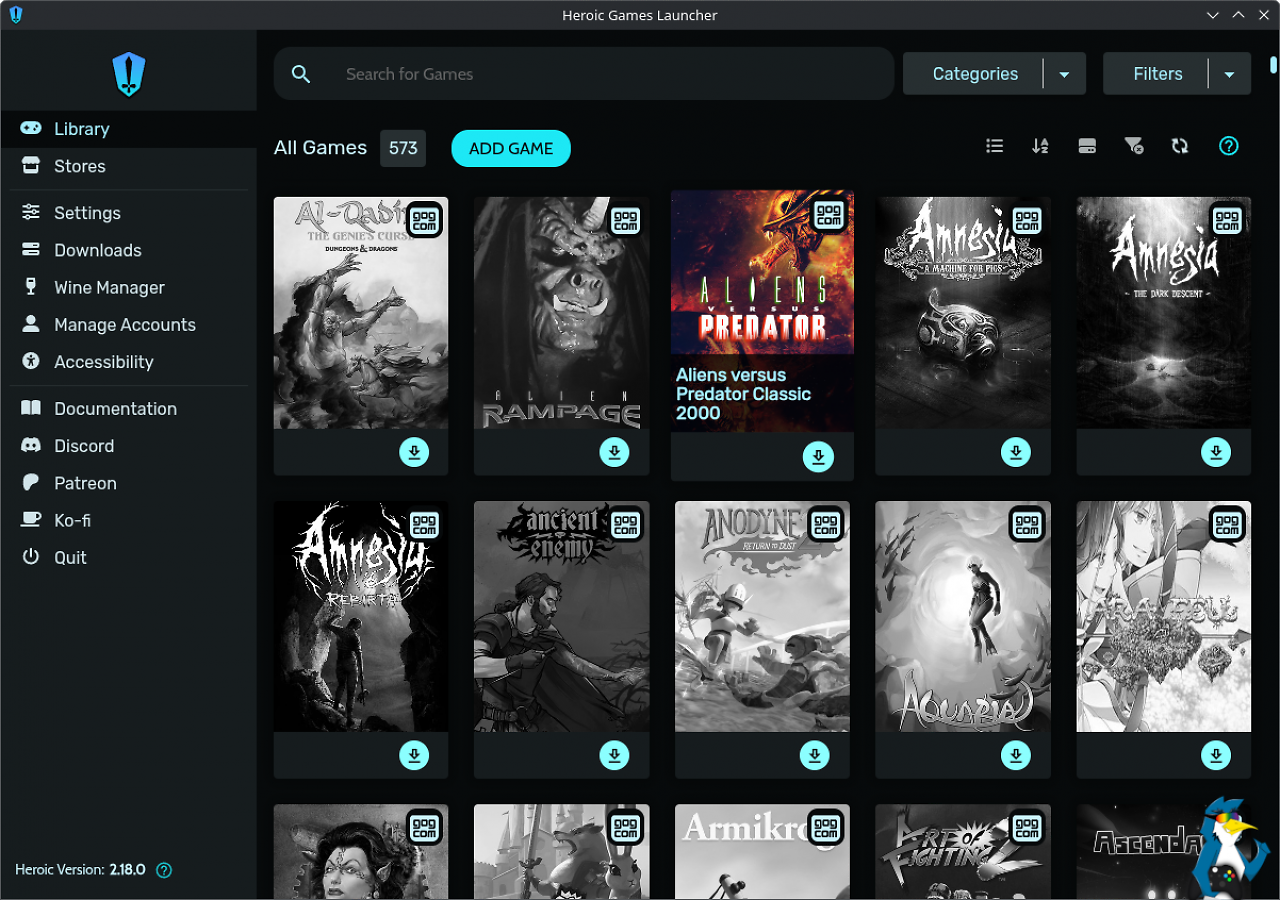
Task: Open the Patreon link
Action: (128, 482)
